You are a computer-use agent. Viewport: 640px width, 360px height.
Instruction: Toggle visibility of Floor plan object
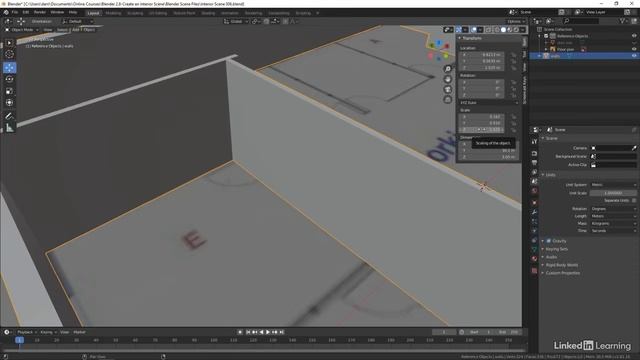[634, 49]
